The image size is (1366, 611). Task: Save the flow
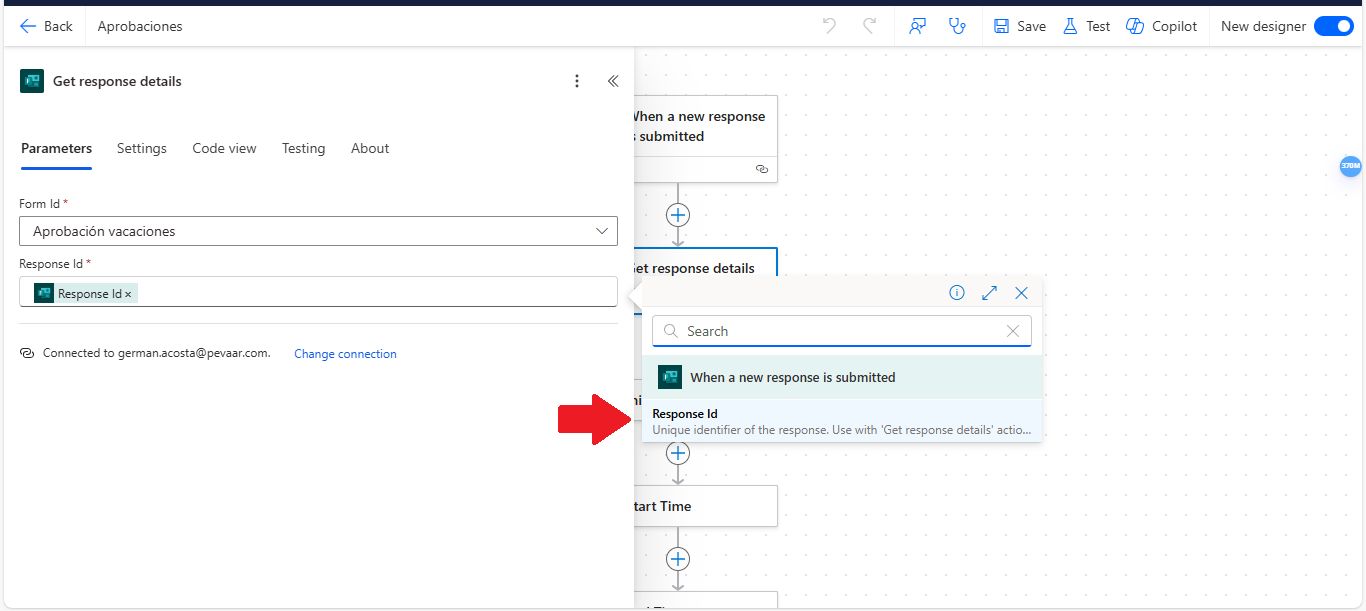[1020, 27]
